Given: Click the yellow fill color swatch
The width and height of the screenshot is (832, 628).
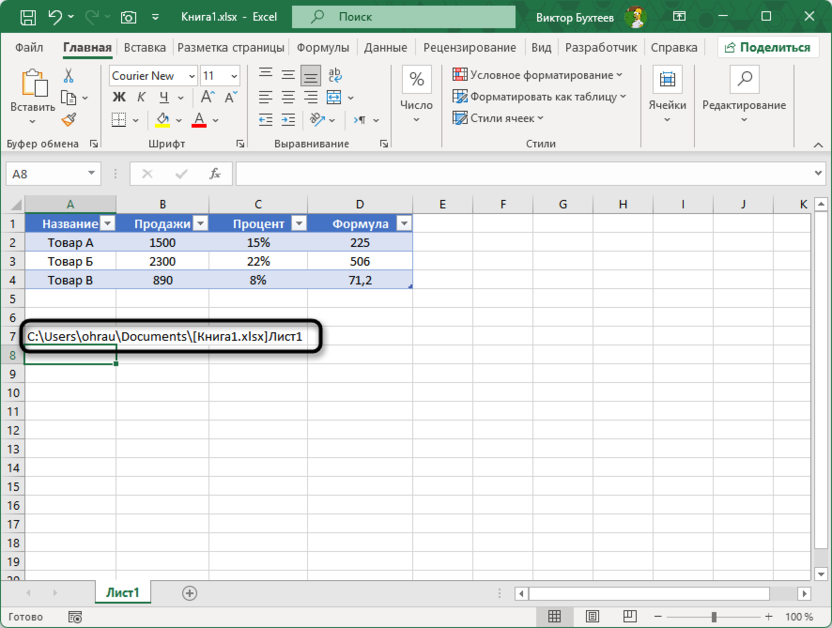Looking at the screenshot, I should [x=163, y=120].
